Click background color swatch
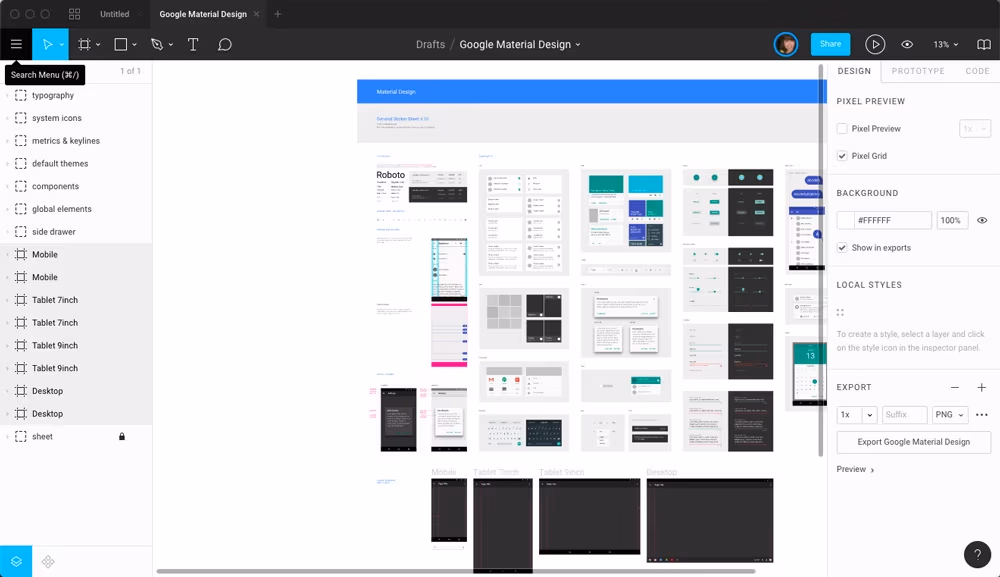 [x=846, y=221]
